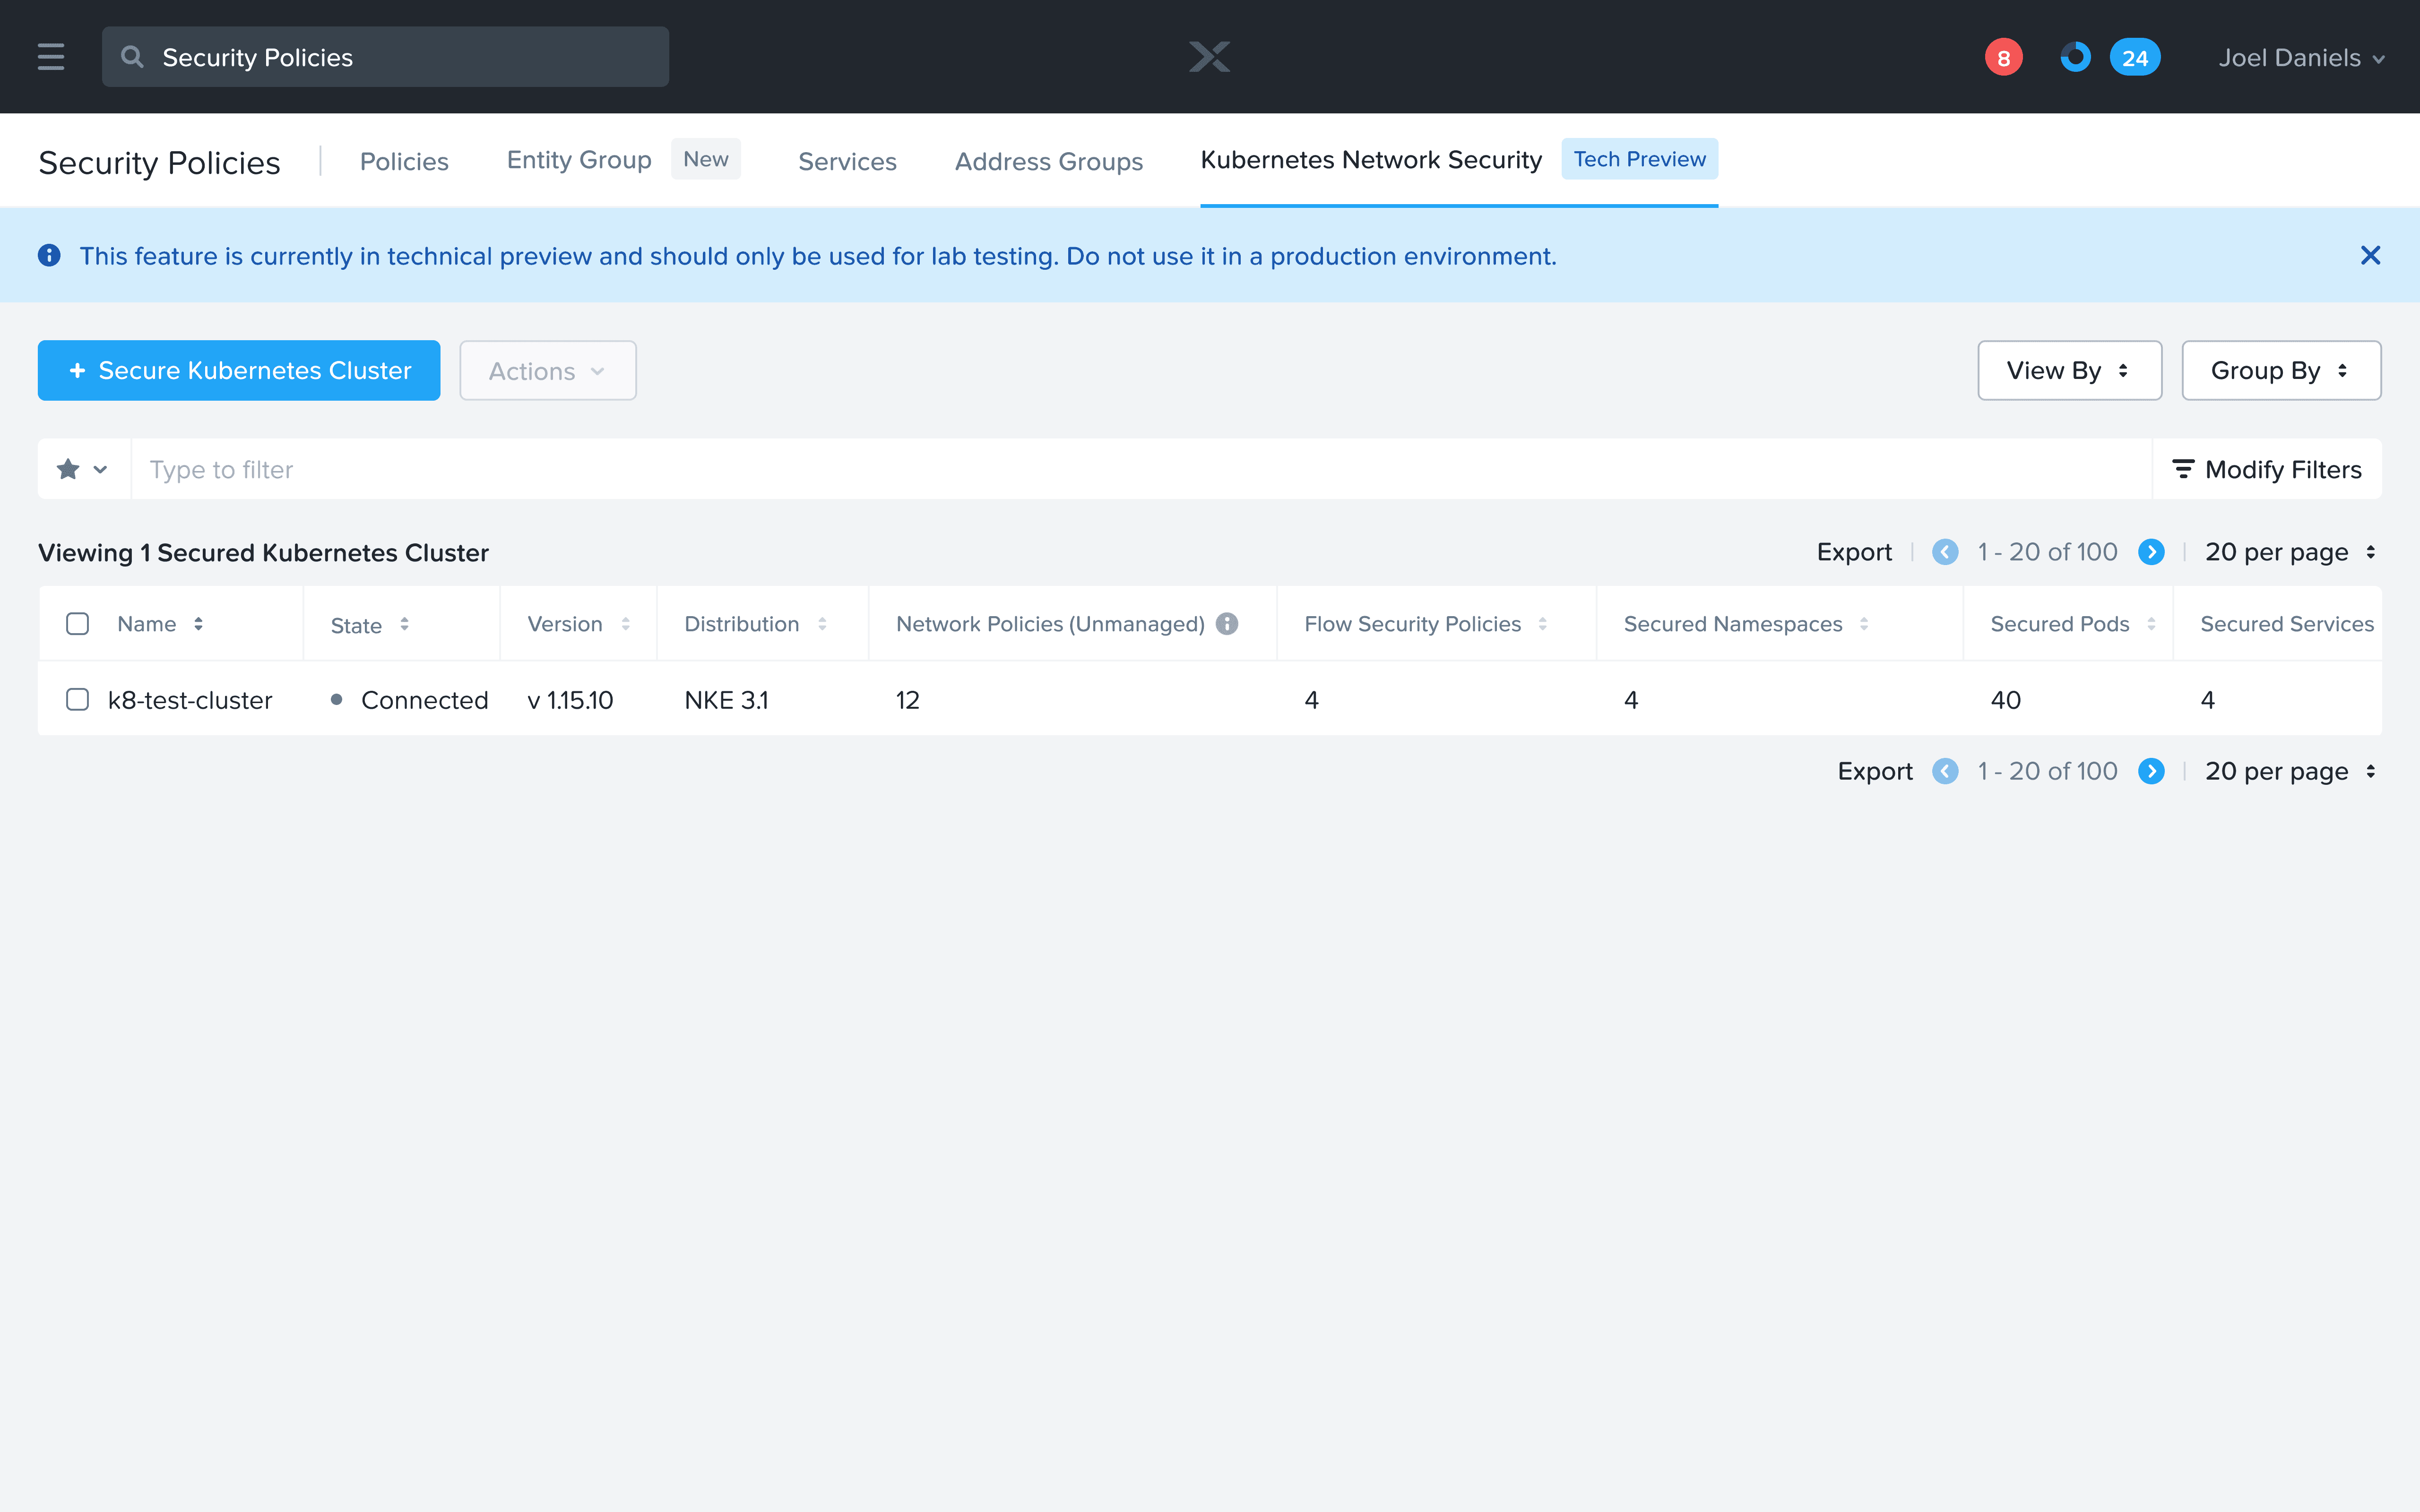The image size is (2420, 1512).
Task: Dismiss the tech preview info banner
Action: pyautogui.click(x=2369, y=256)
